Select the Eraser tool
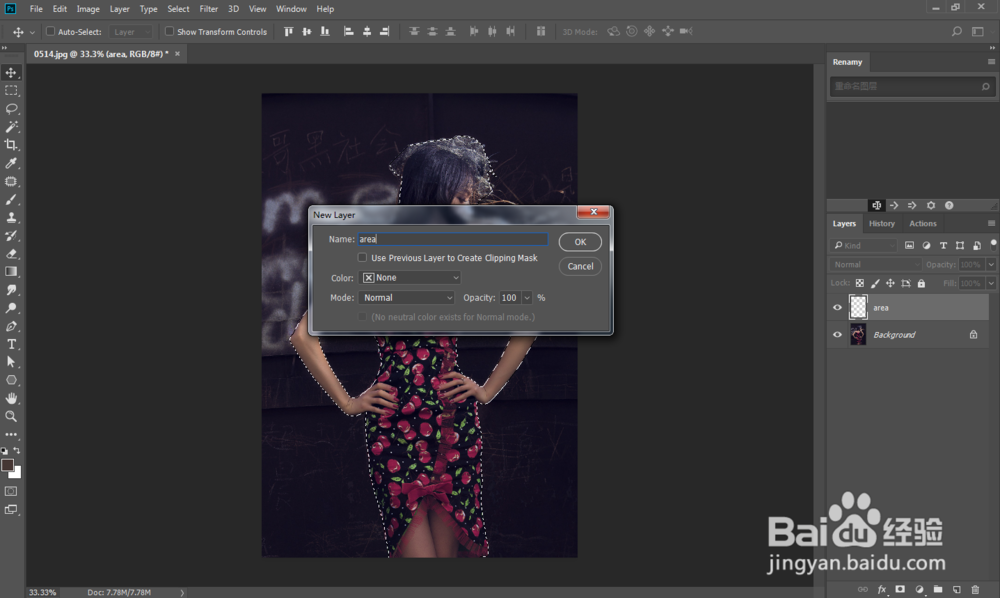The image size is (1000, 598). coord(11,254)
